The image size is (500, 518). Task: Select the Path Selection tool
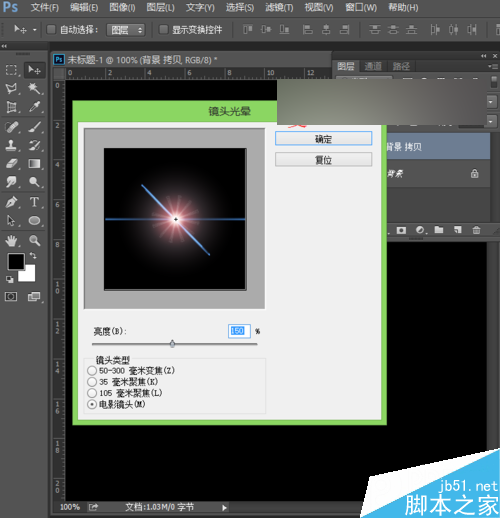[11, 221]
